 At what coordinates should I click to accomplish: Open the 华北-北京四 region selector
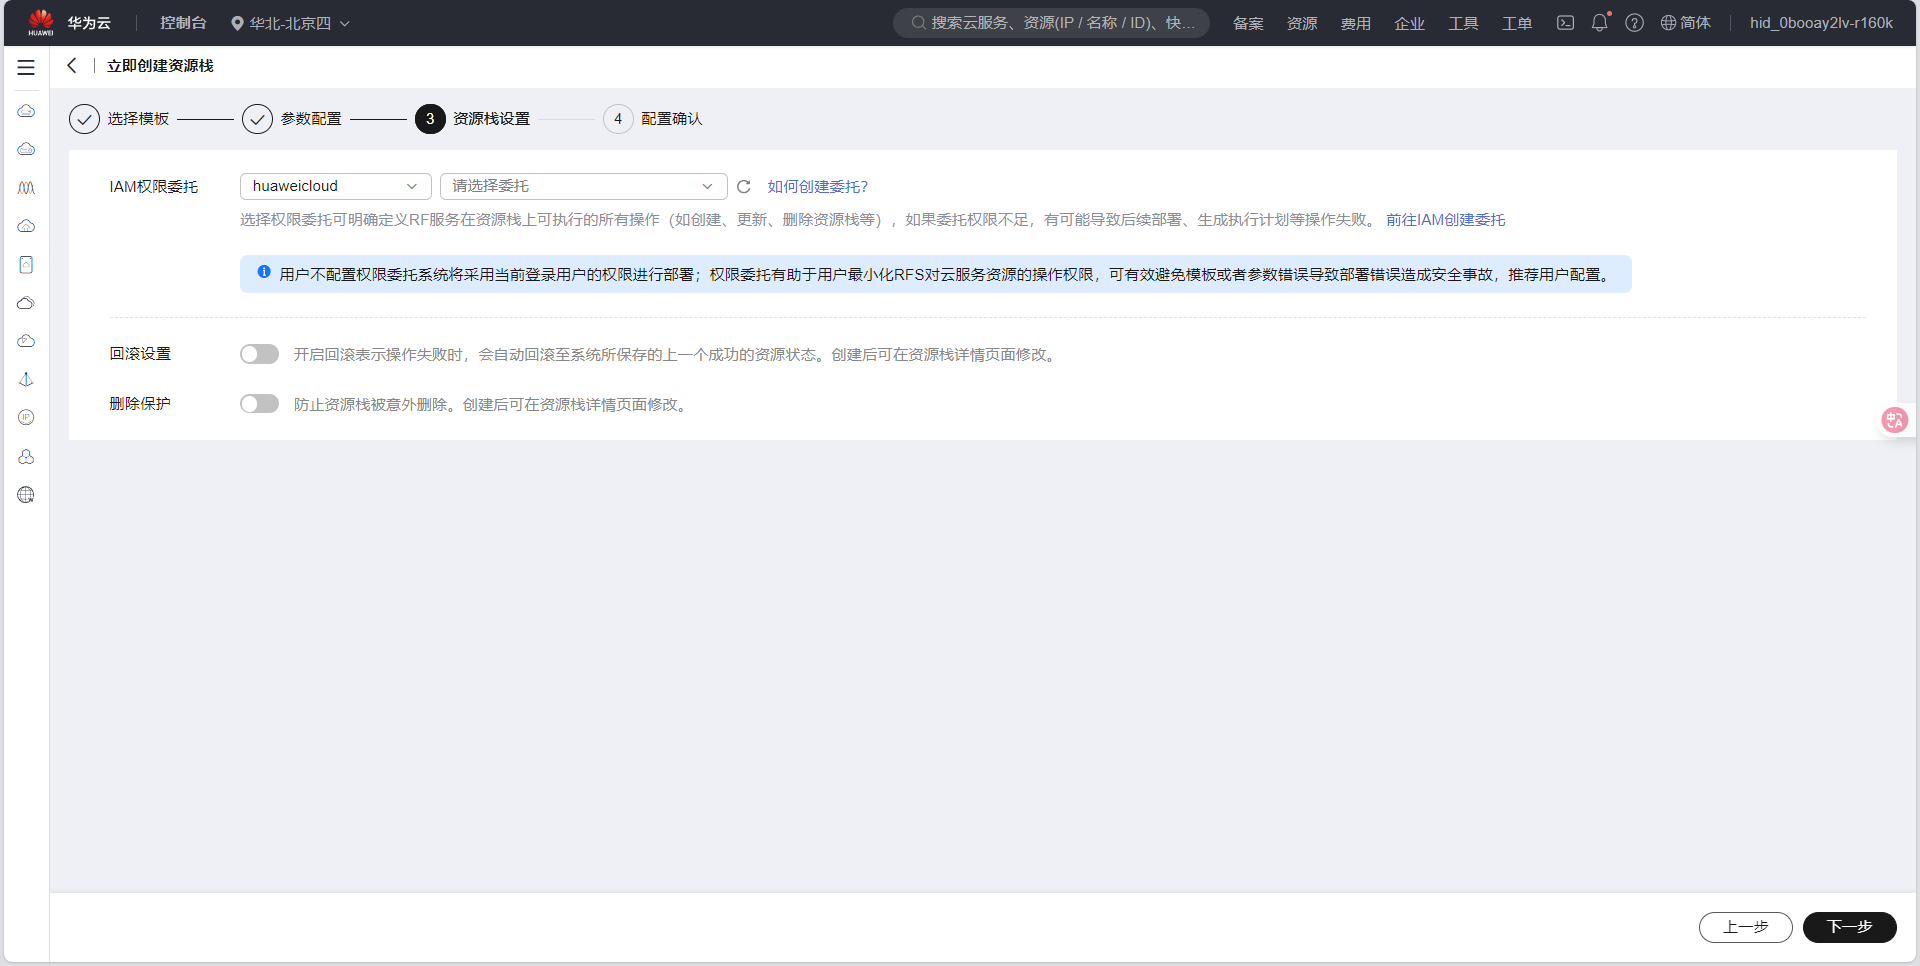pyautogui.click(x=290, y=23)
